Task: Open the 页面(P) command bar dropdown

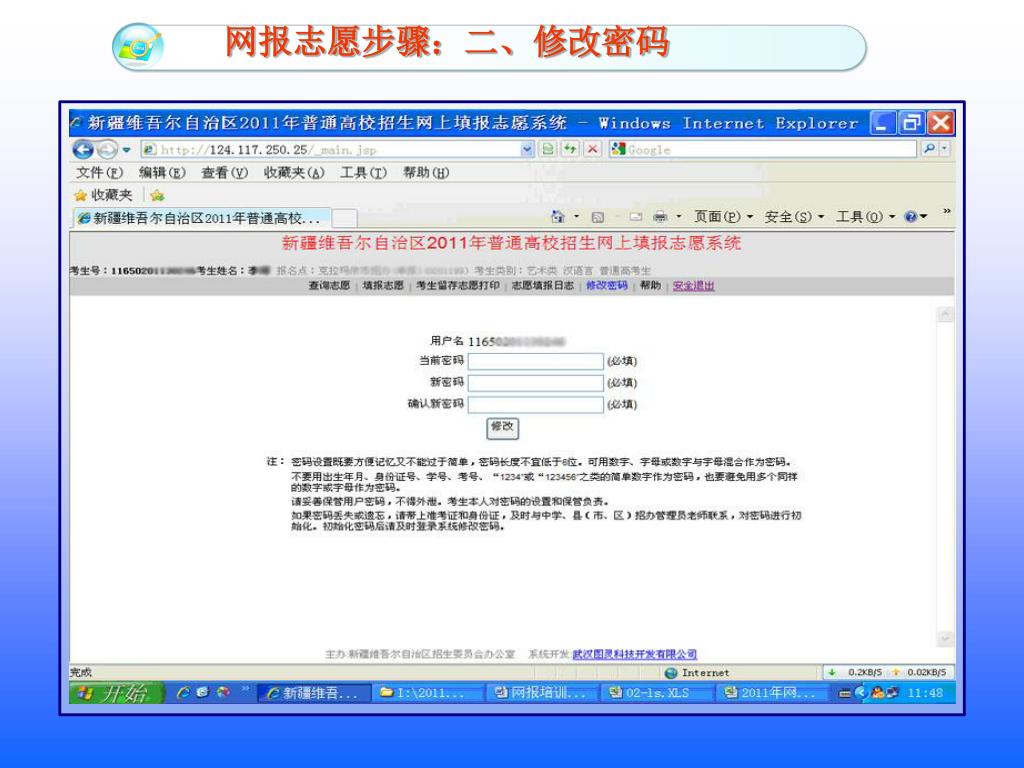Action: [723, 216]
